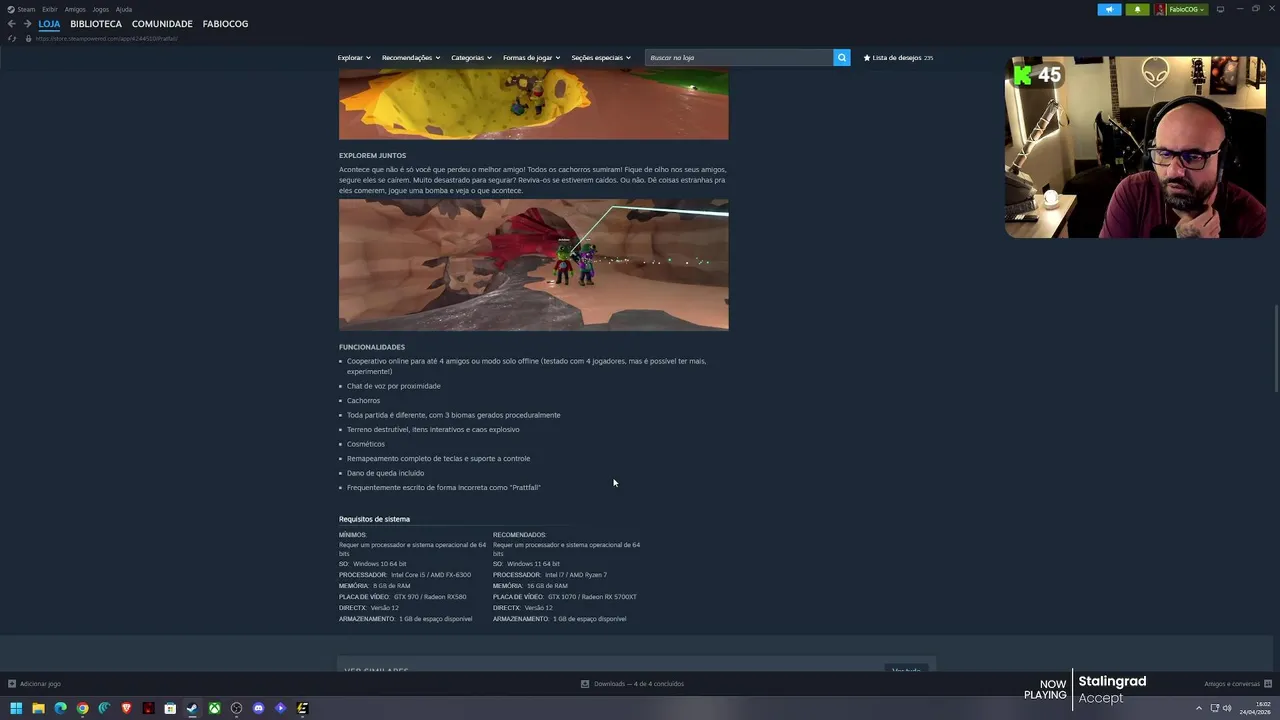Click 'Chat de voz por proximidade' list item

393,386
